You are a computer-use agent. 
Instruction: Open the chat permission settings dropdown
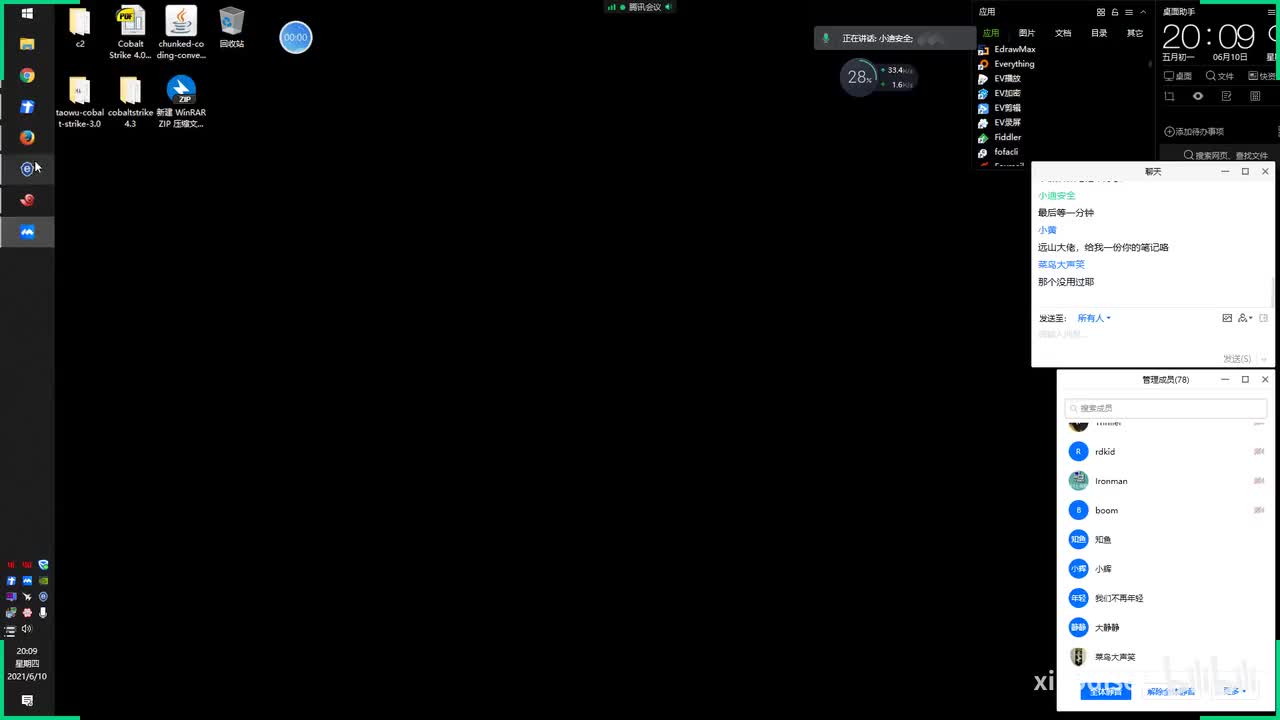tap(1245, 318)
